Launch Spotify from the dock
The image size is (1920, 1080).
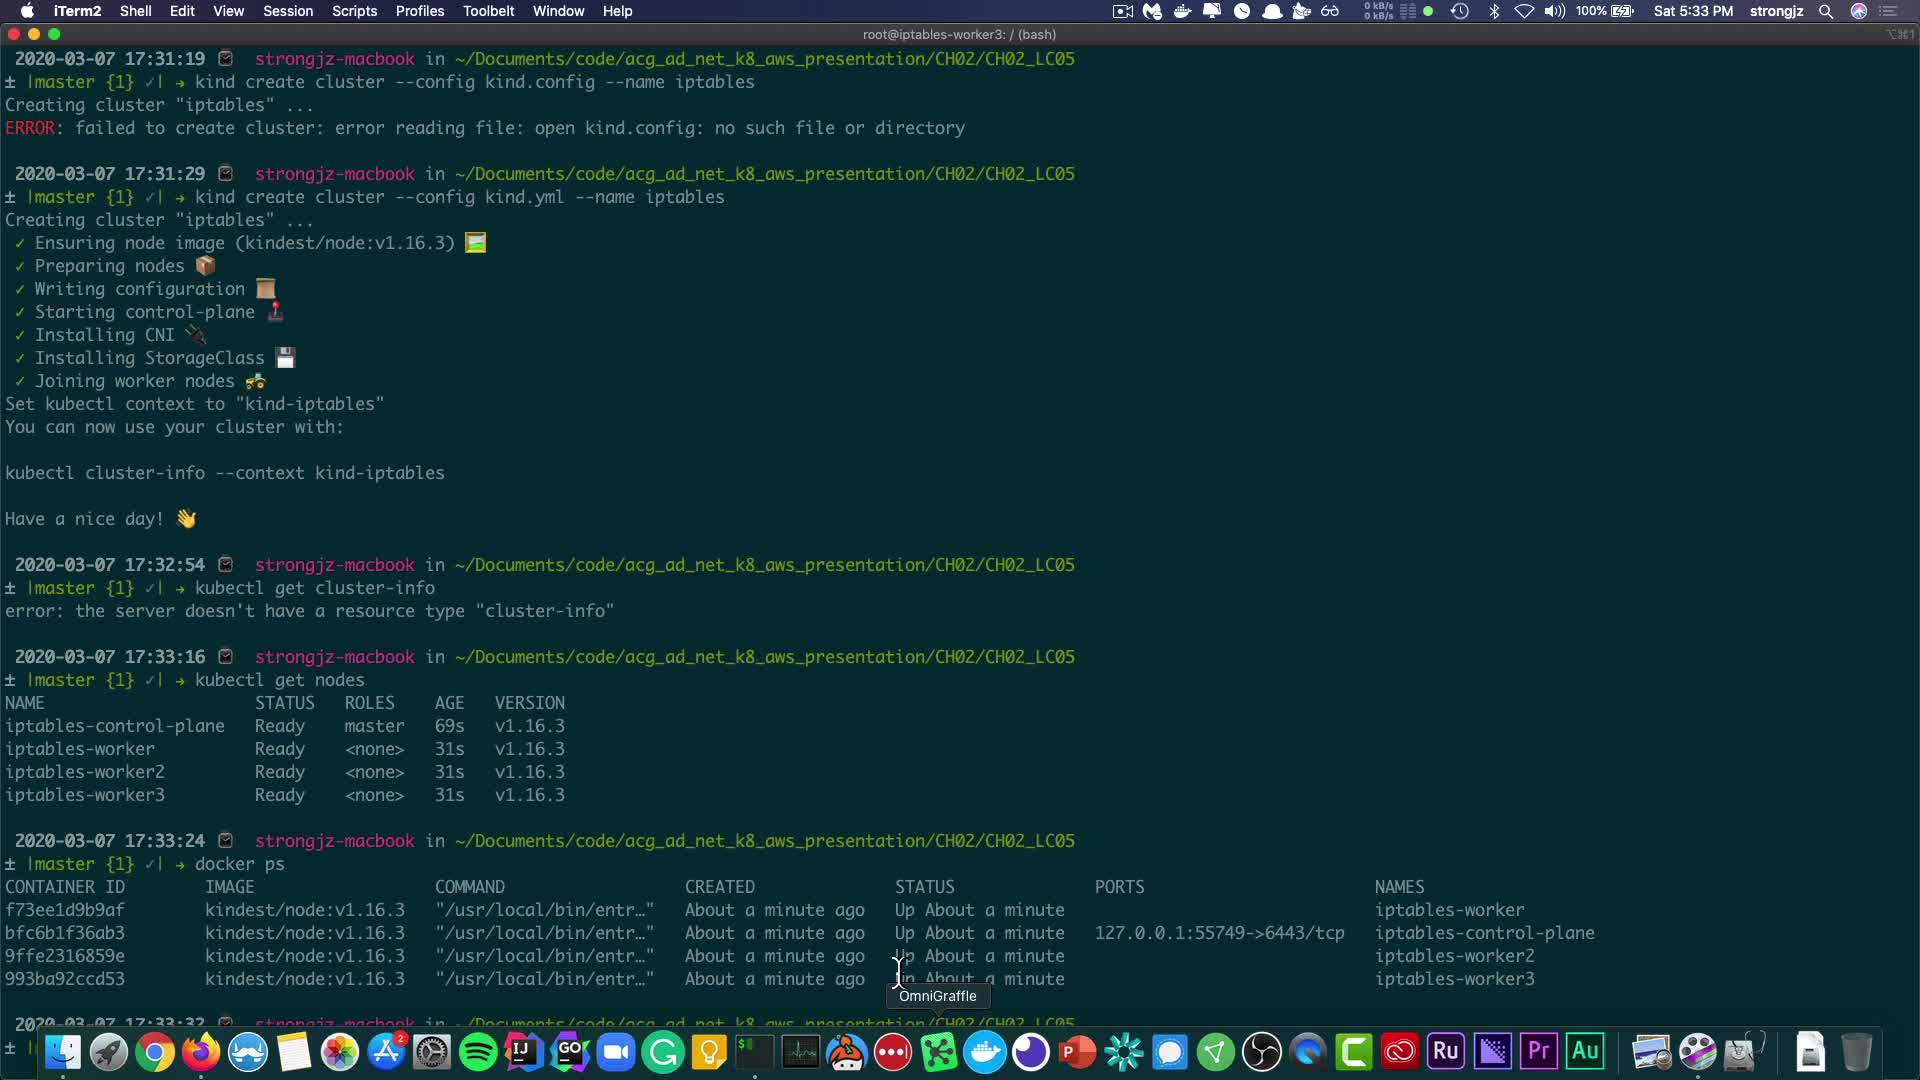[478, 1052]
